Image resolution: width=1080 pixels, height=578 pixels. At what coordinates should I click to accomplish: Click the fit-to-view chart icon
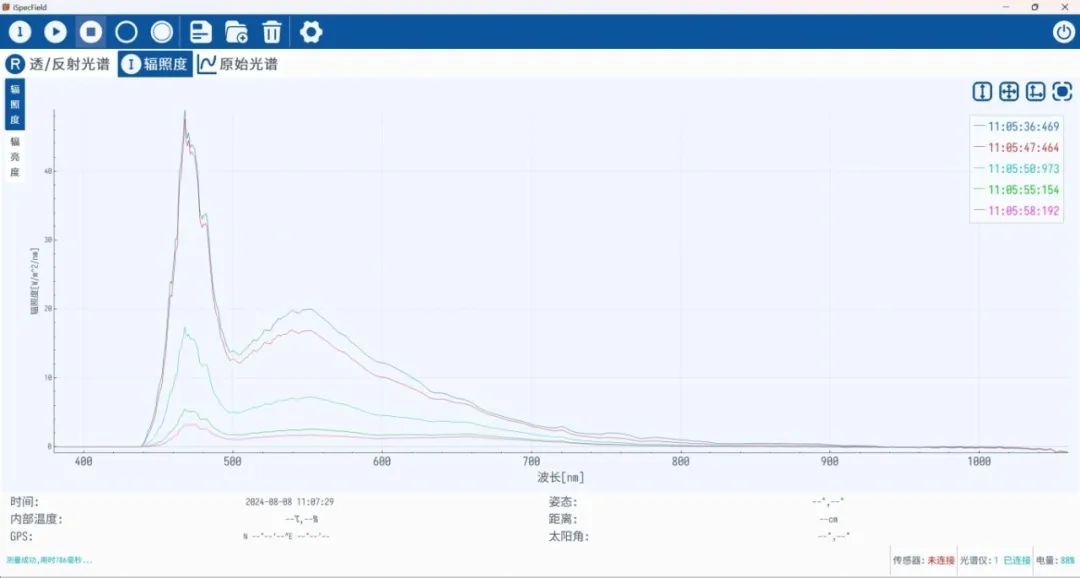click(1063, 92)
